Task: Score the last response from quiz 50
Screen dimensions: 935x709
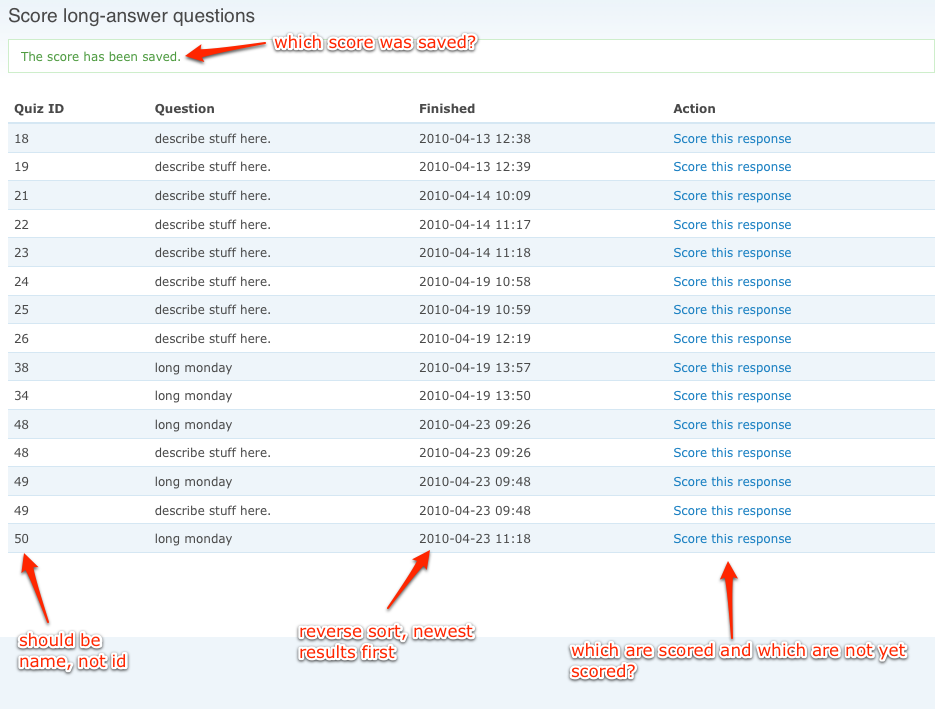Action: 732,538
